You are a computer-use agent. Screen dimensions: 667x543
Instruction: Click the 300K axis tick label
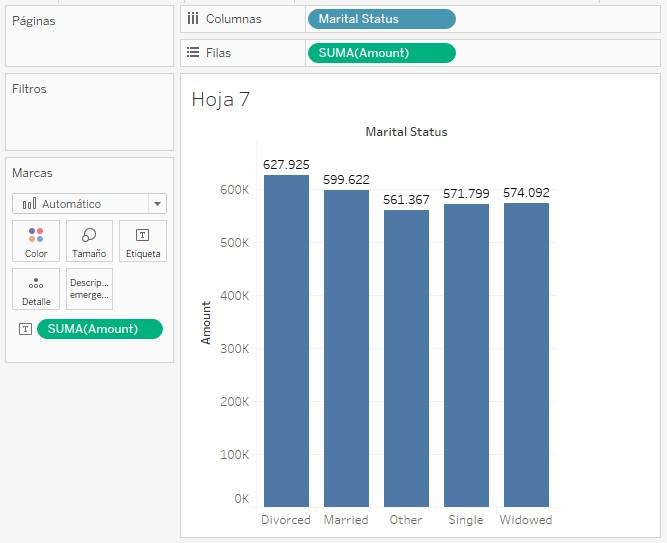(234, 349)
